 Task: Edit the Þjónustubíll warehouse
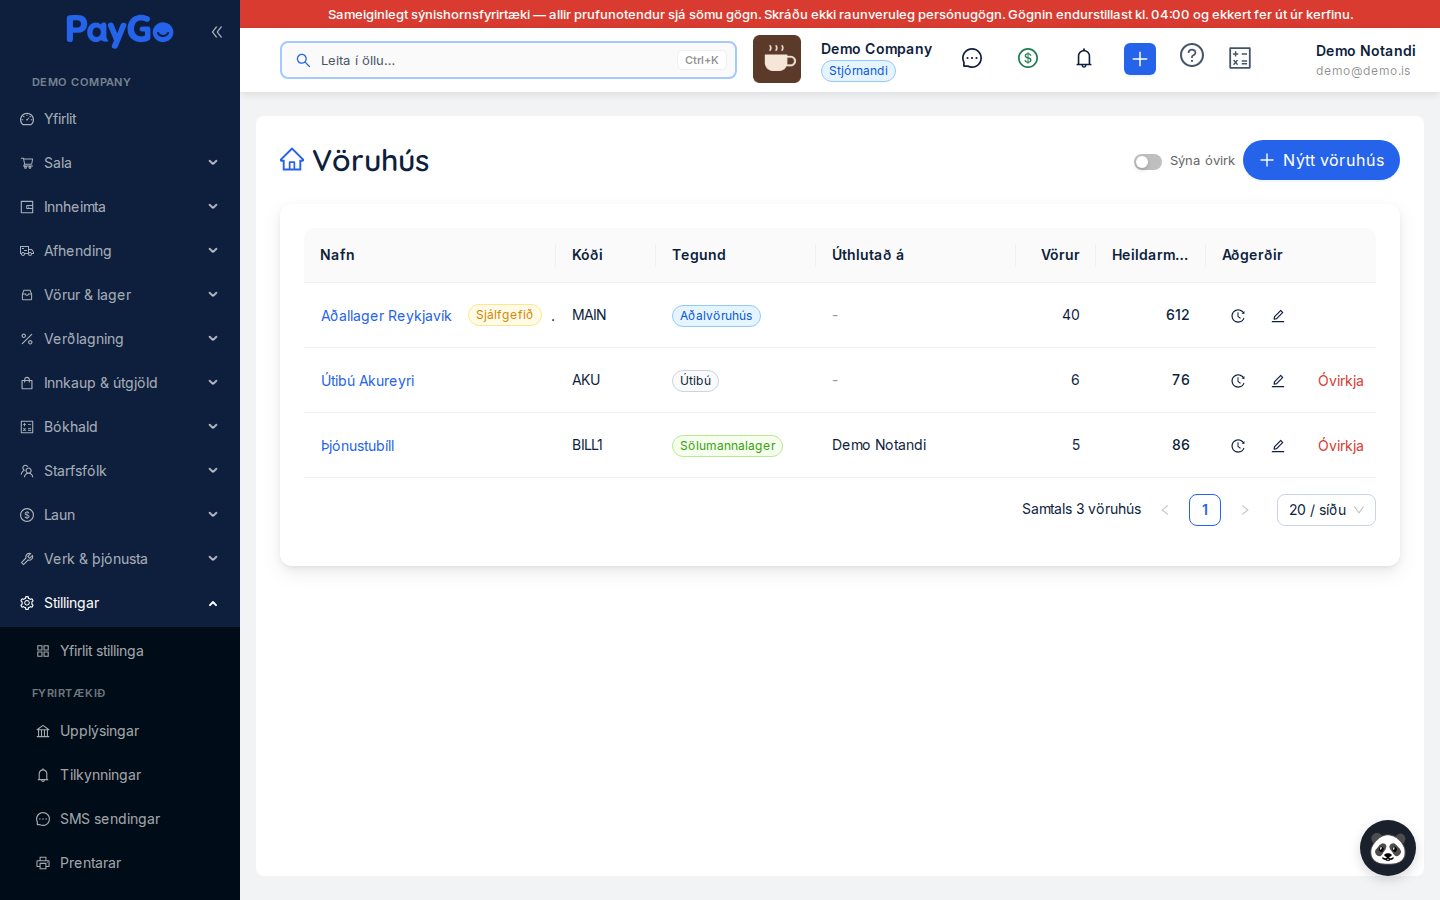tap(1278, 446)
